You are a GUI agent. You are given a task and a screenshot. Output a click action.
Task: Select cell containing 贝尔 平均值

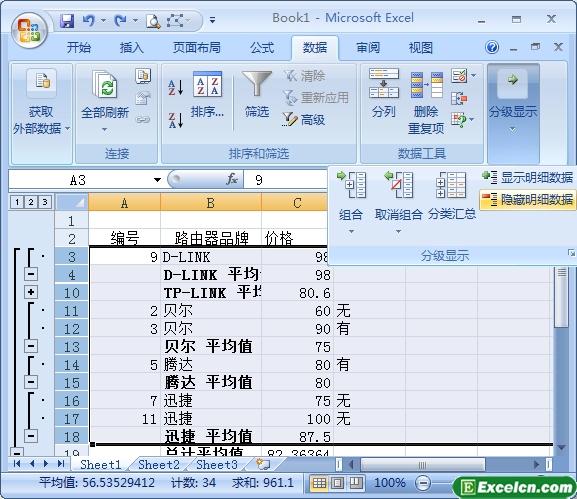coord(211,347)
